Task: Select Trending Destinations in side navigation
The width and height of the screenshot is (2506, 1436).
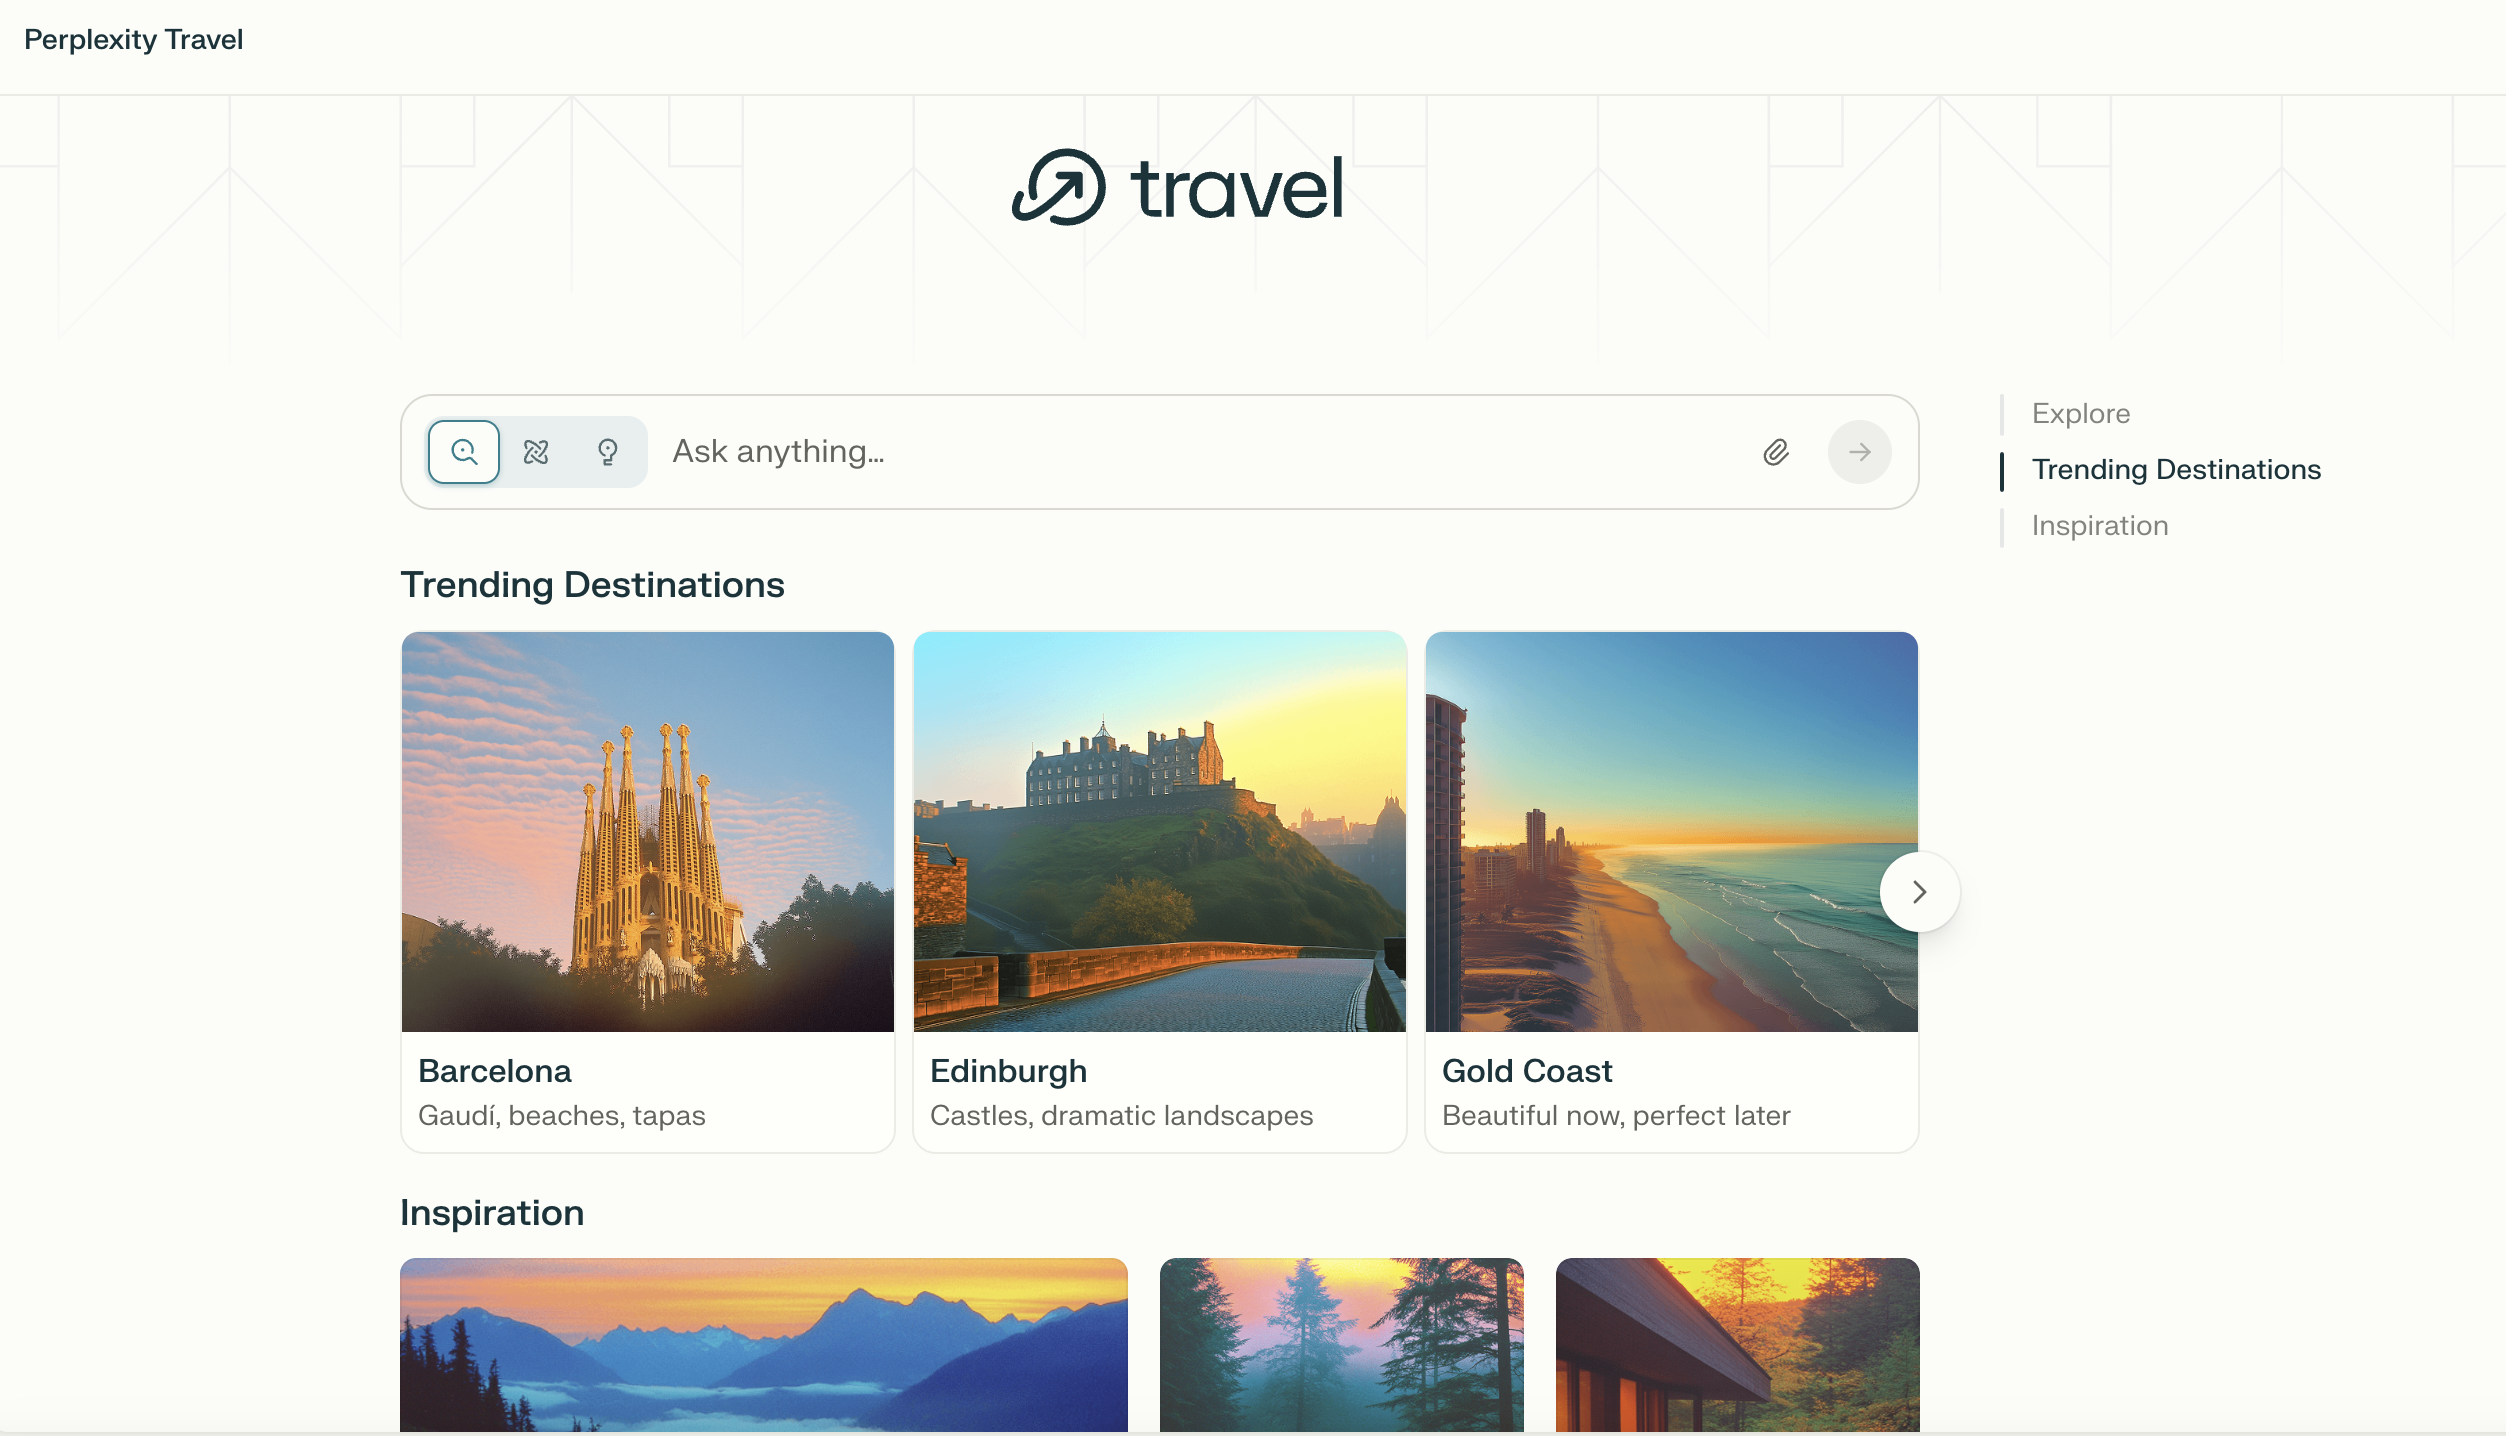Action: click(2176, 469)
